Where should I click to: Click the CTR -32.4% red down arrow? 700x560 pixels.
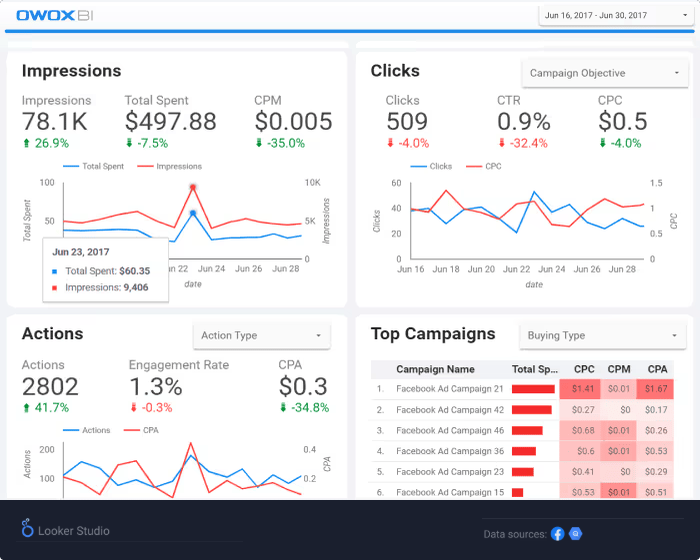501,143
